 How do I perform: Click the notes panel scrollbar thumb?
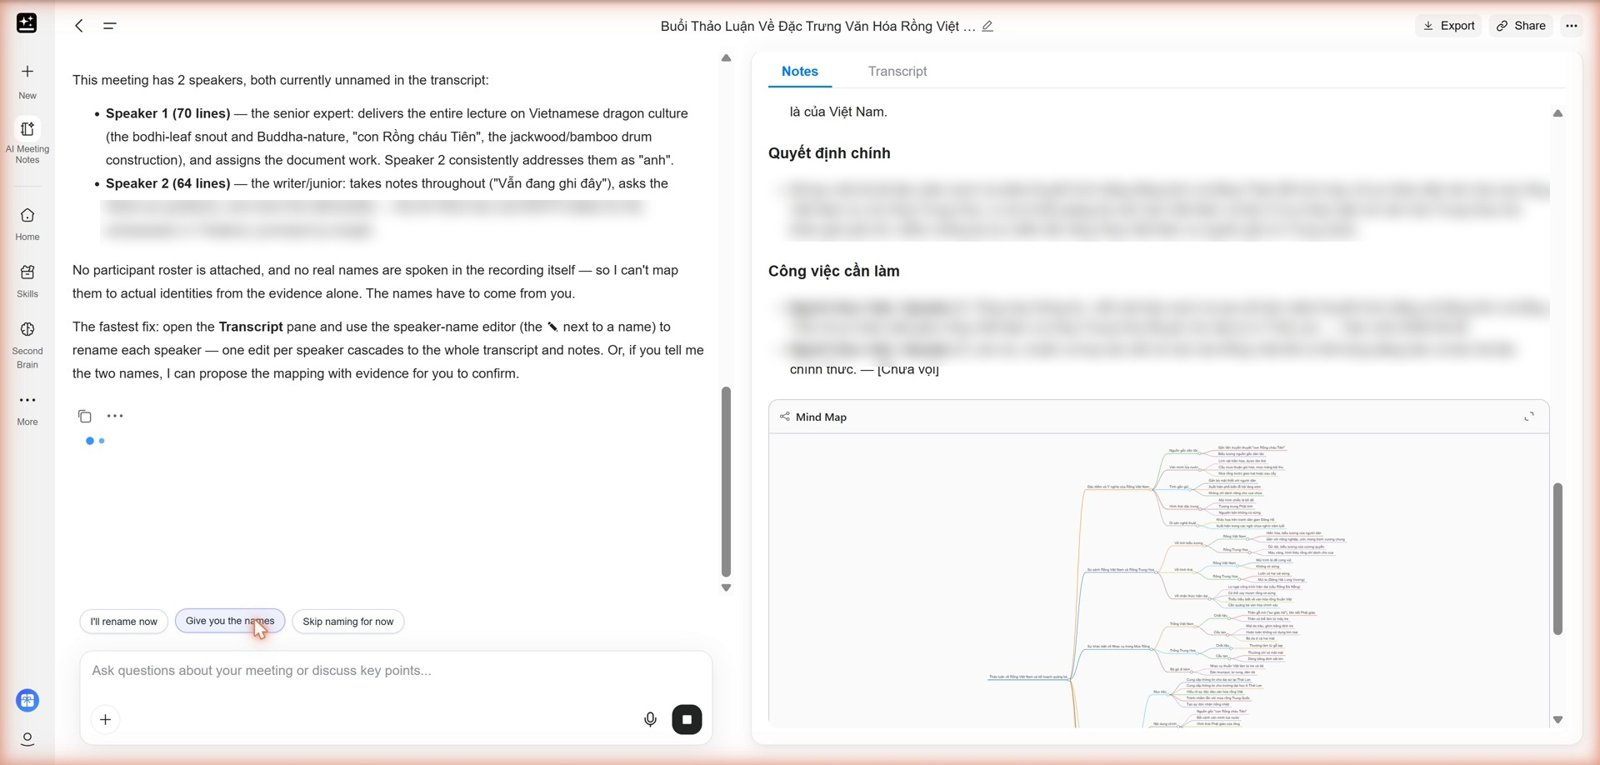(x=1557, y=559)
